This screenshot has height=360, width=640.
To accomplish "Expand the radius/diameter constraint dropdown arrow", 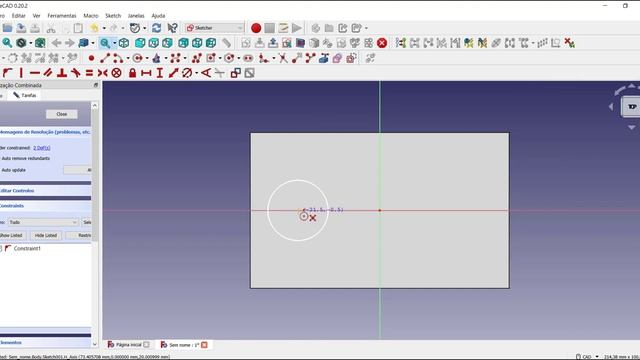I will click(197, 73).
